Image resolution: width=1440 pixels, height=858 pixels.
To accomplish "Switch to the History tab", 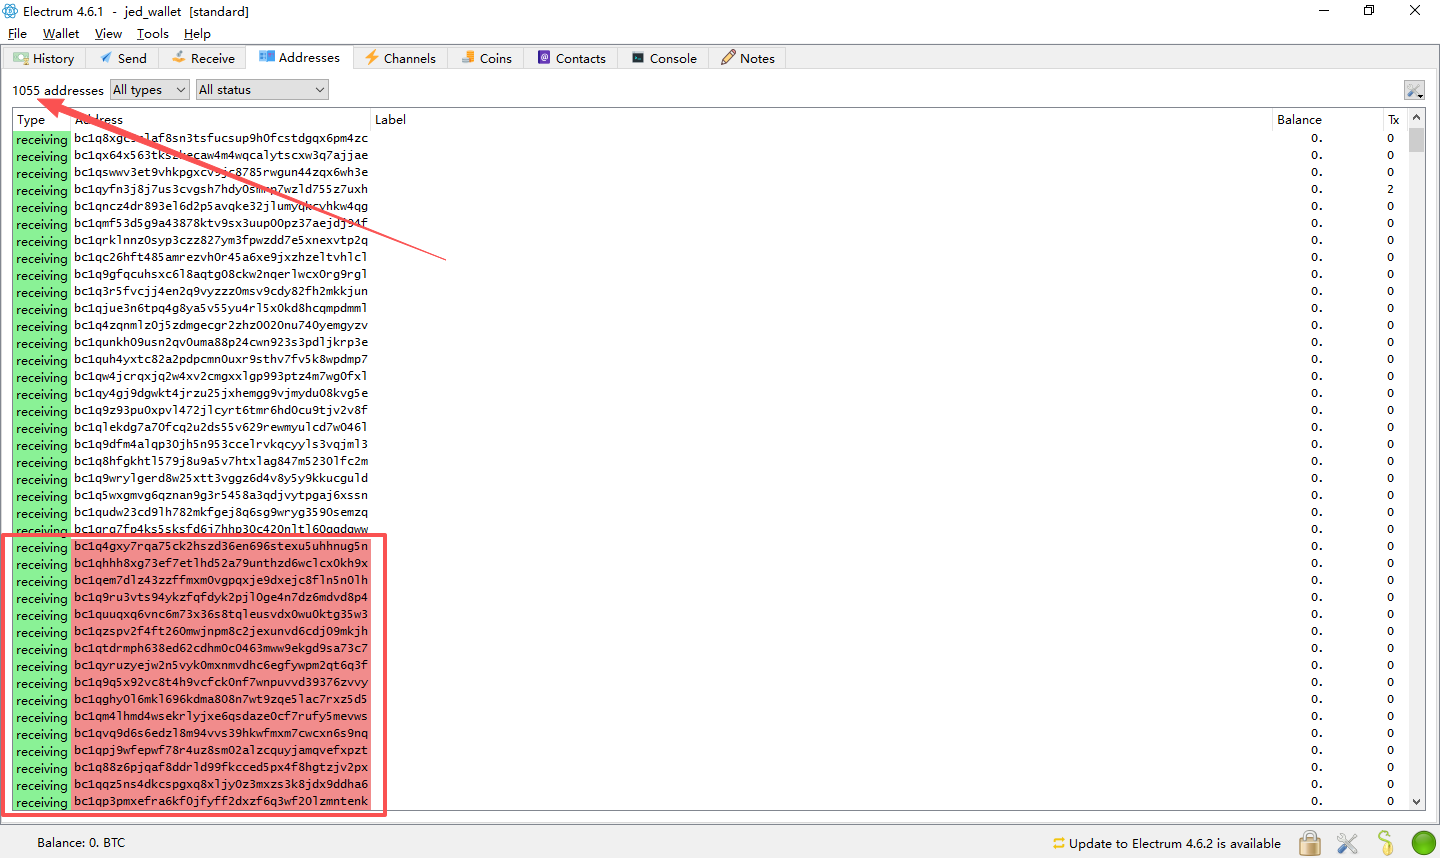I will (x=44, y=58).
